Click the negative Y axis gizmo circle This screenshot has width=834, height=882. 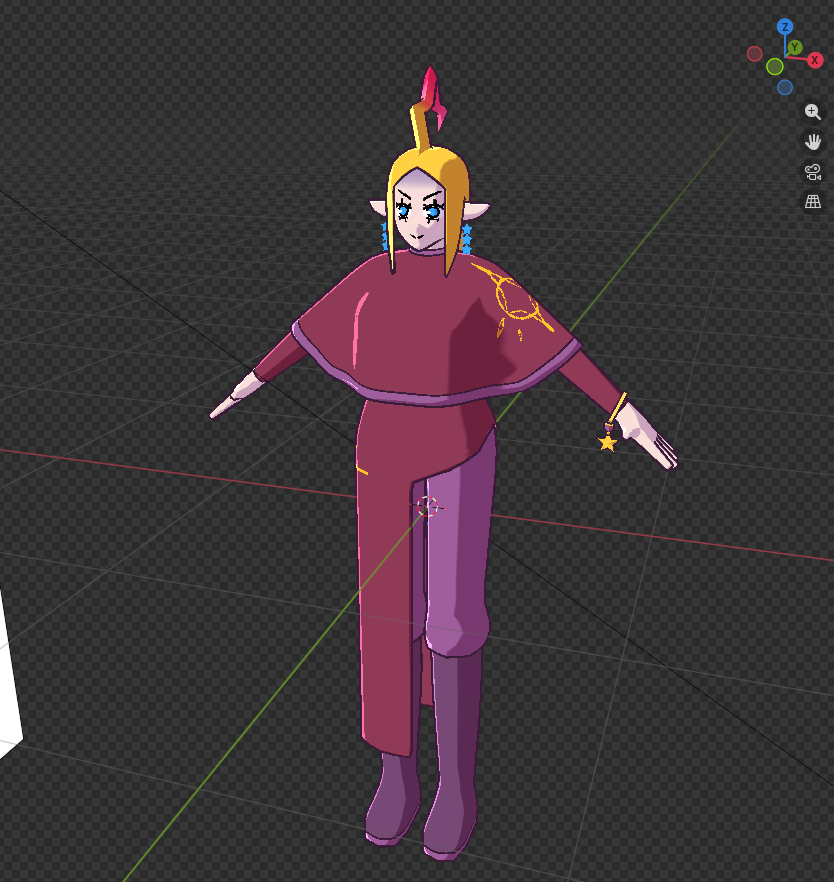click(775, 67)
